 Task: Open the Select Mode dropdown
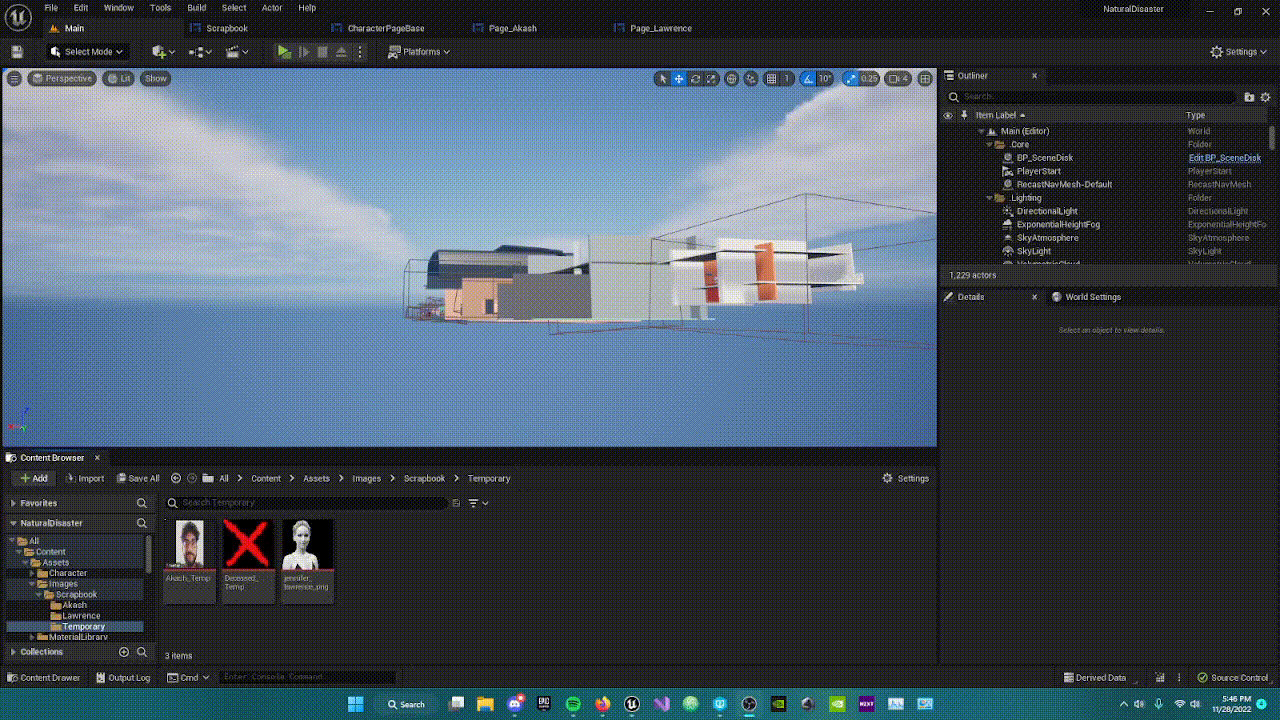click(x=87, y=52)
